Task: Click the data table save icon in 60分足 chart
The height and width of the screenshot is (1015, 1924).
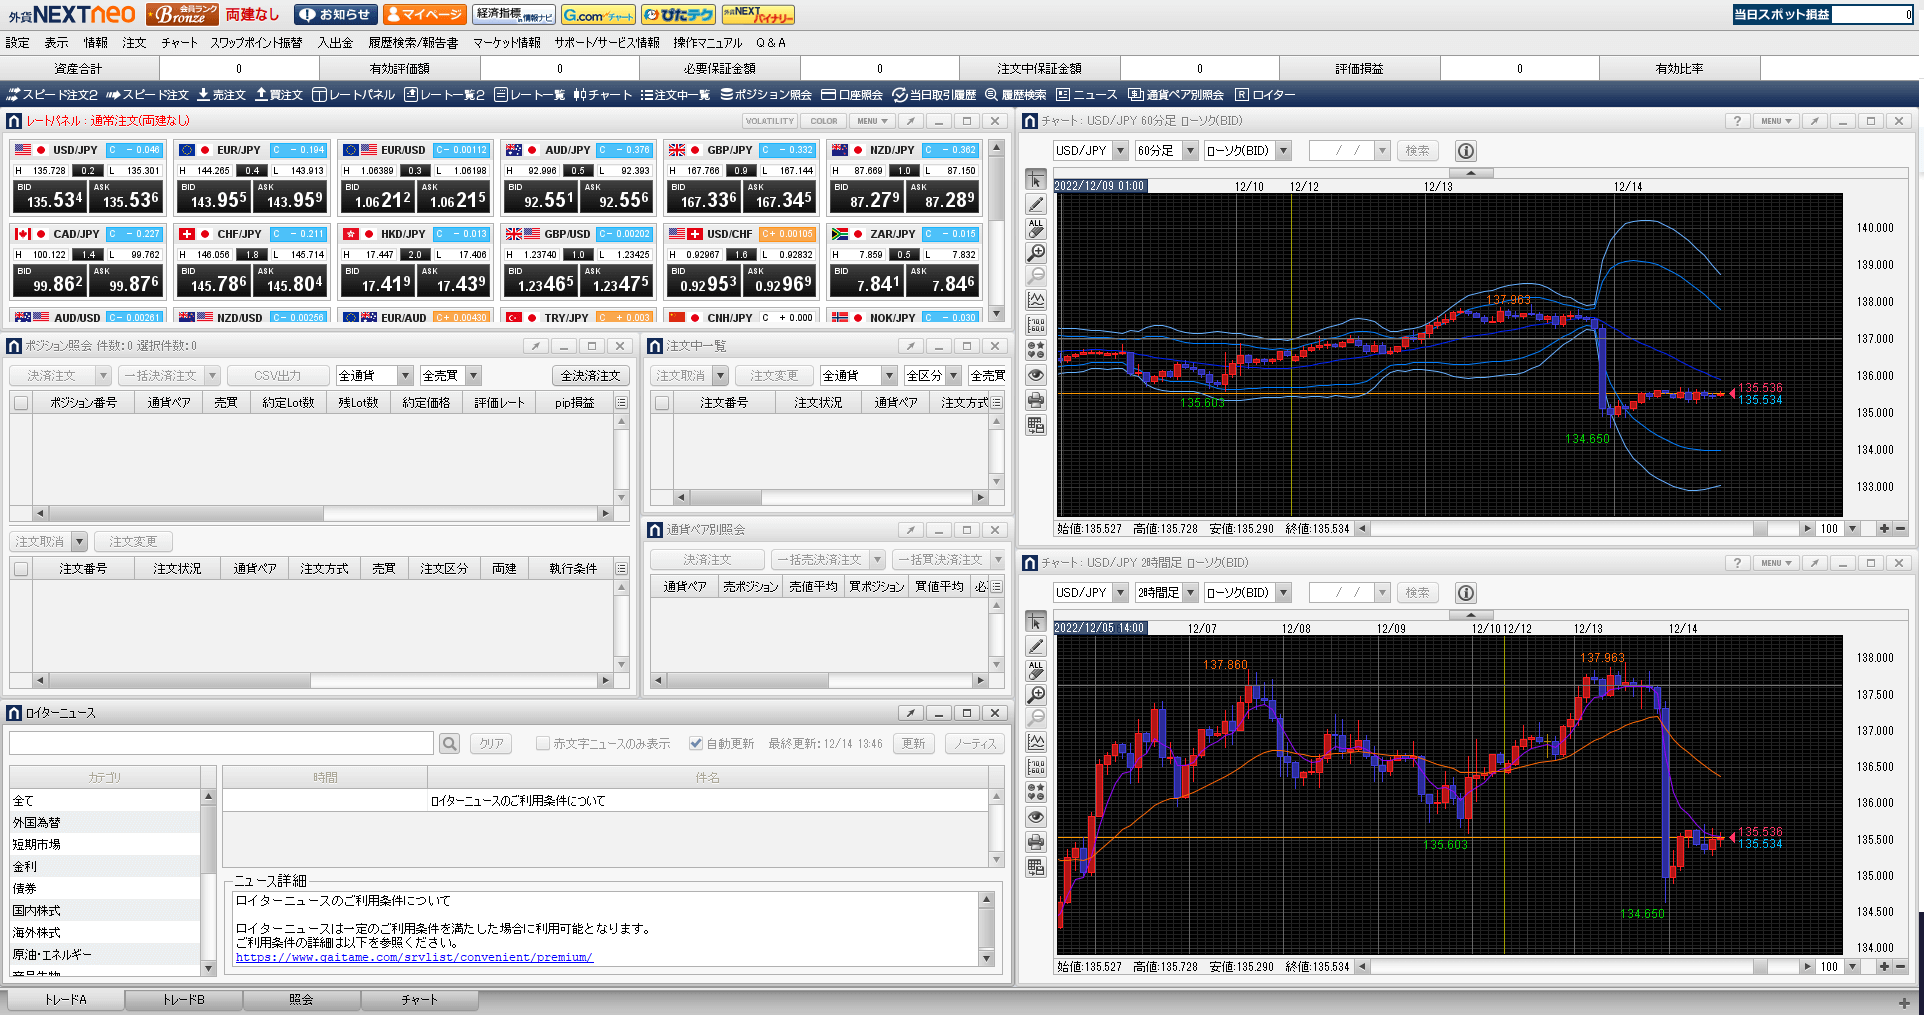Action: click(1036, 425)
